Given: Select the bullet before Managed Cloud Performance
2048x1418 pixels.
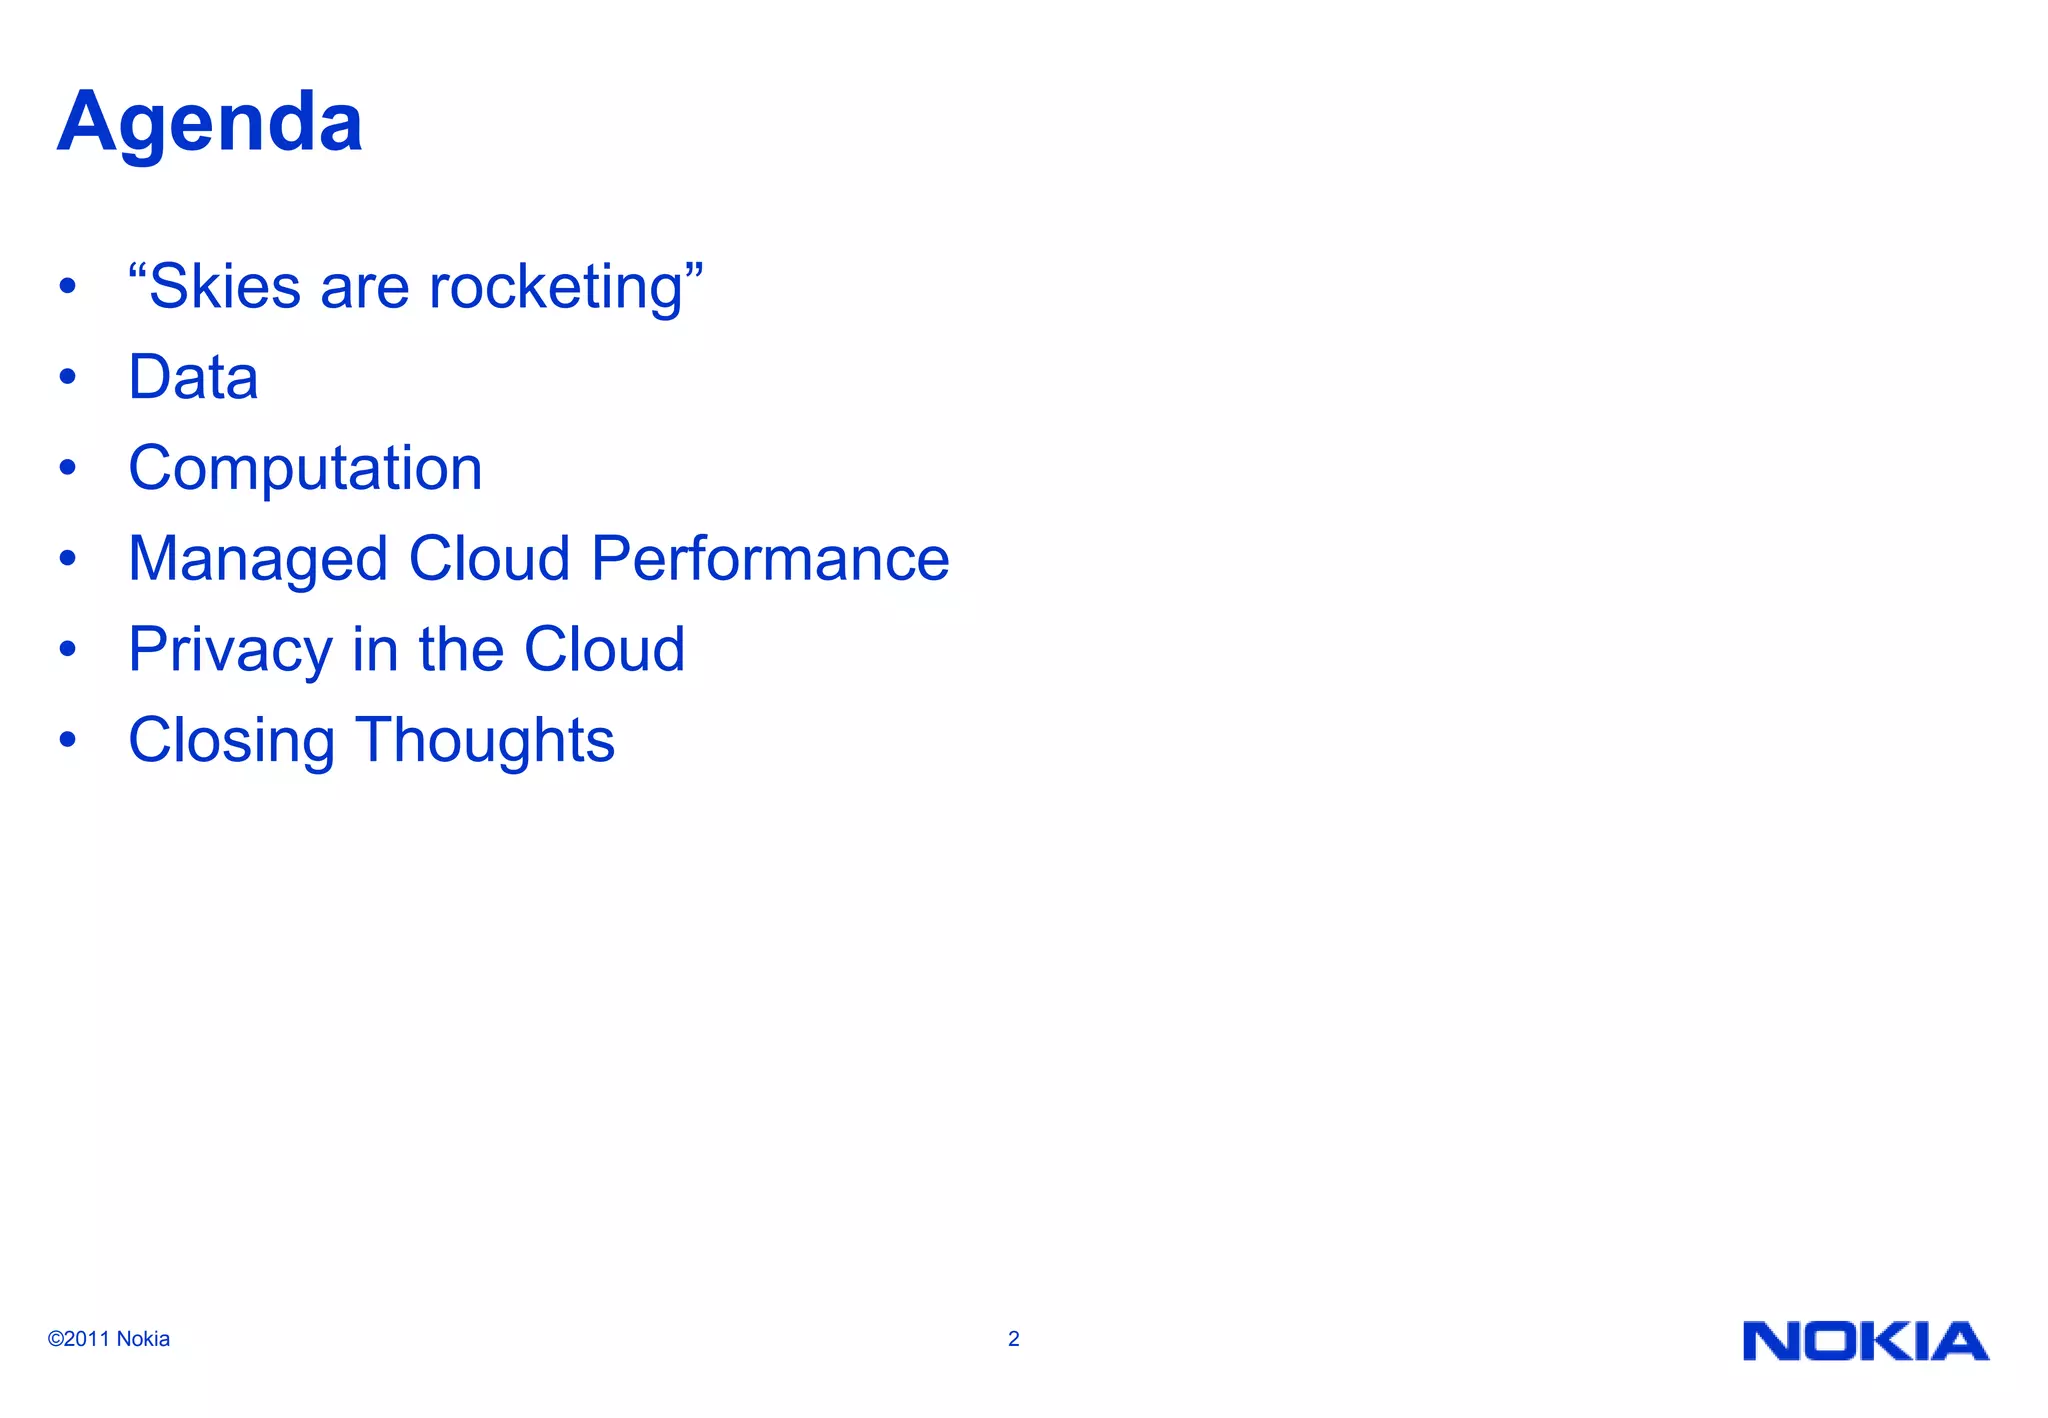Looking at the screenshot, I should 67,557.
